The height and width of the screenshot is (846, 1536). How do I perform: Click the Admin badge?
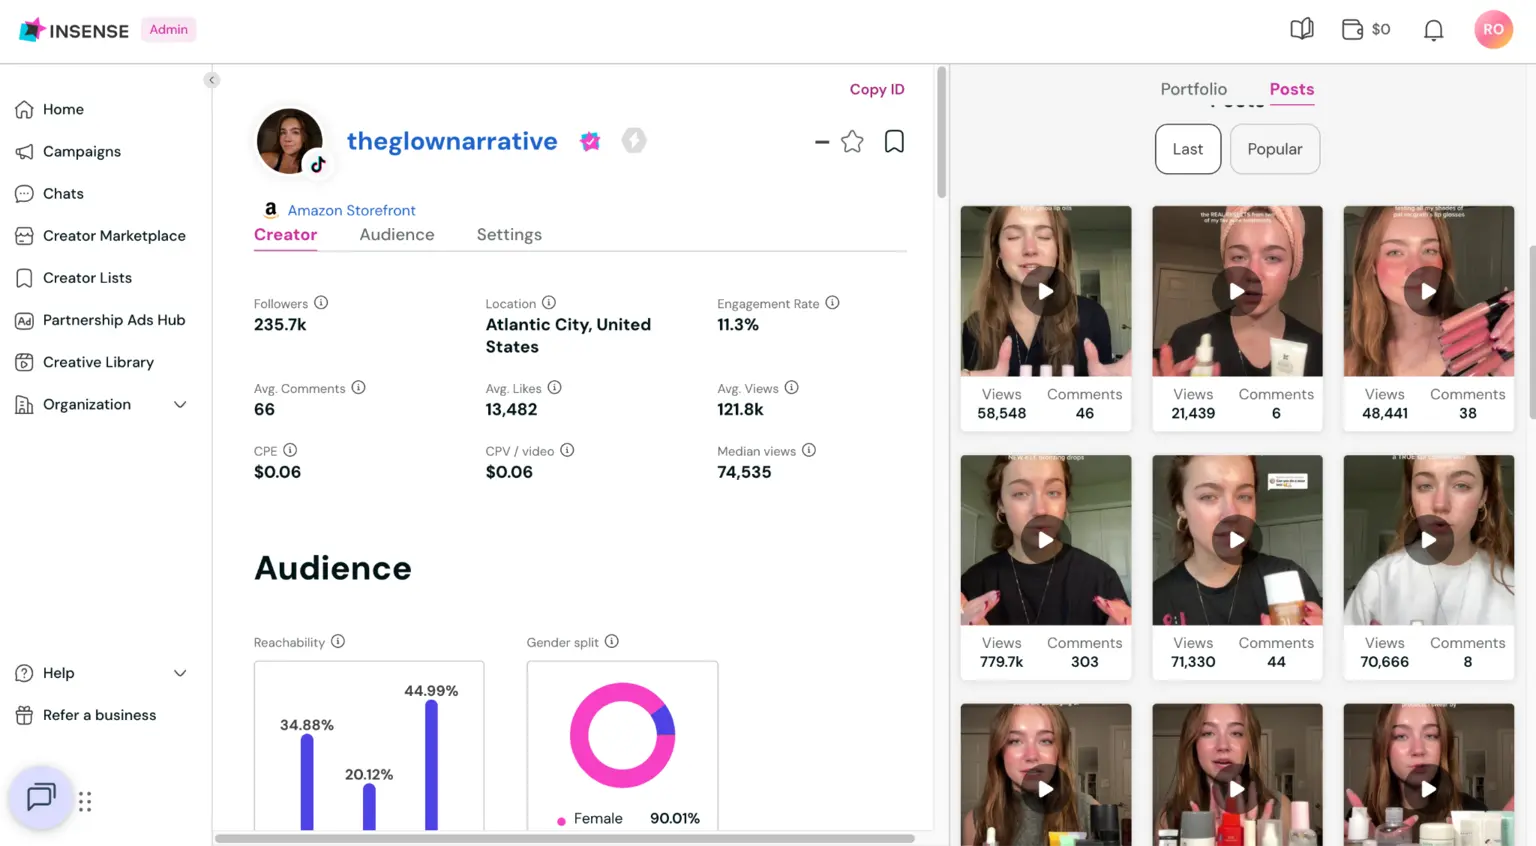click(168, 29)
